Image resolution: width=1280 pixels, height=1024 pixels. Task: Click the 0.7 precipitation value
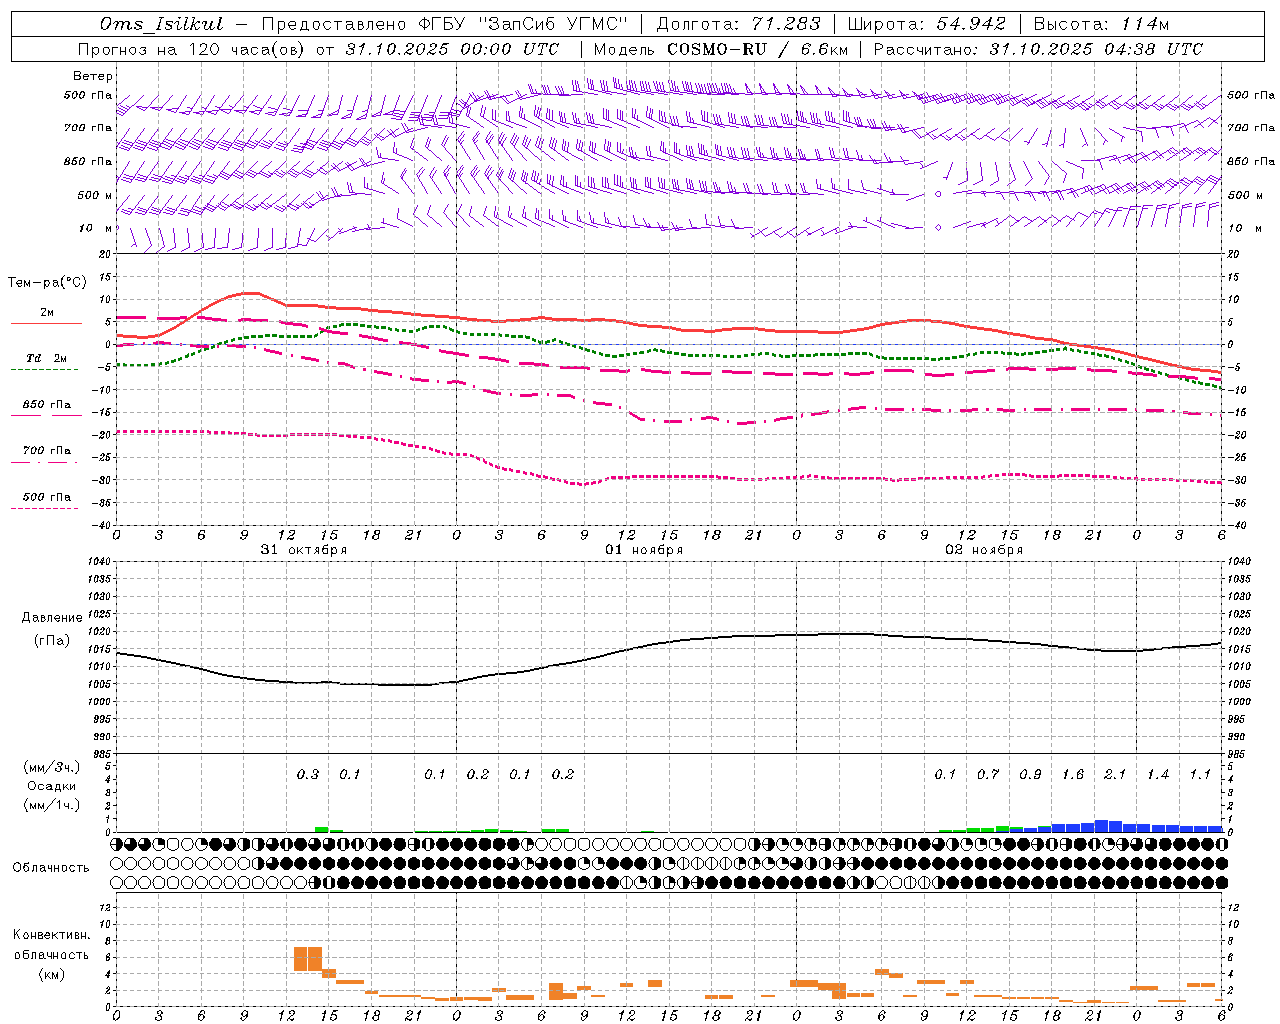(x=988, y=775)
